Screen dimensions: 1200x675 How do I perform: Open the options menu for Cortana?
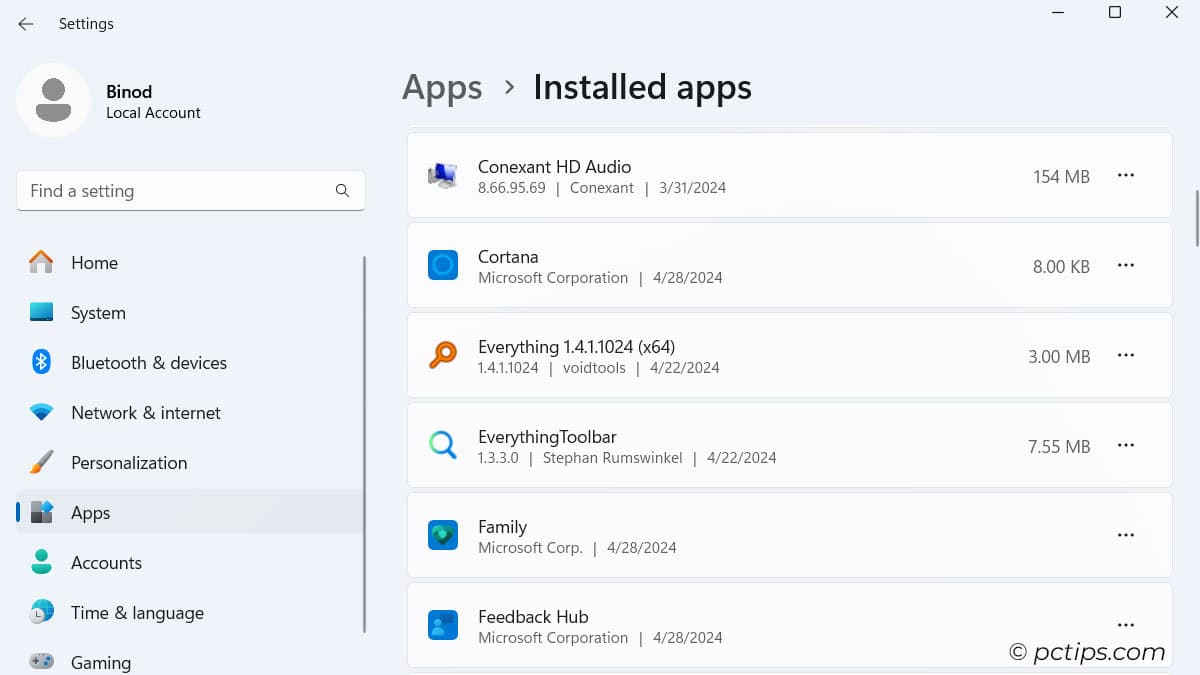(1126, 265)
